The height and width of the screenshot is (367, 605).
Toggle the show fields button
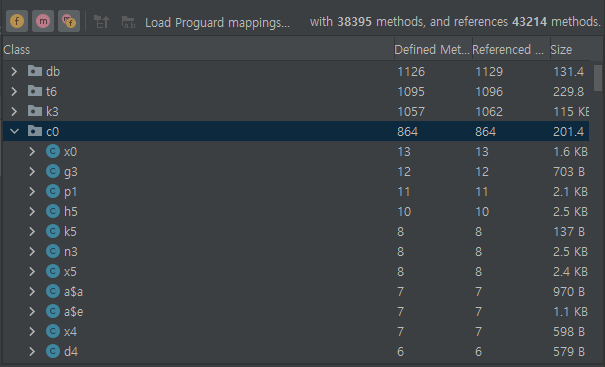pyautogui.click(x=17, y=21)
